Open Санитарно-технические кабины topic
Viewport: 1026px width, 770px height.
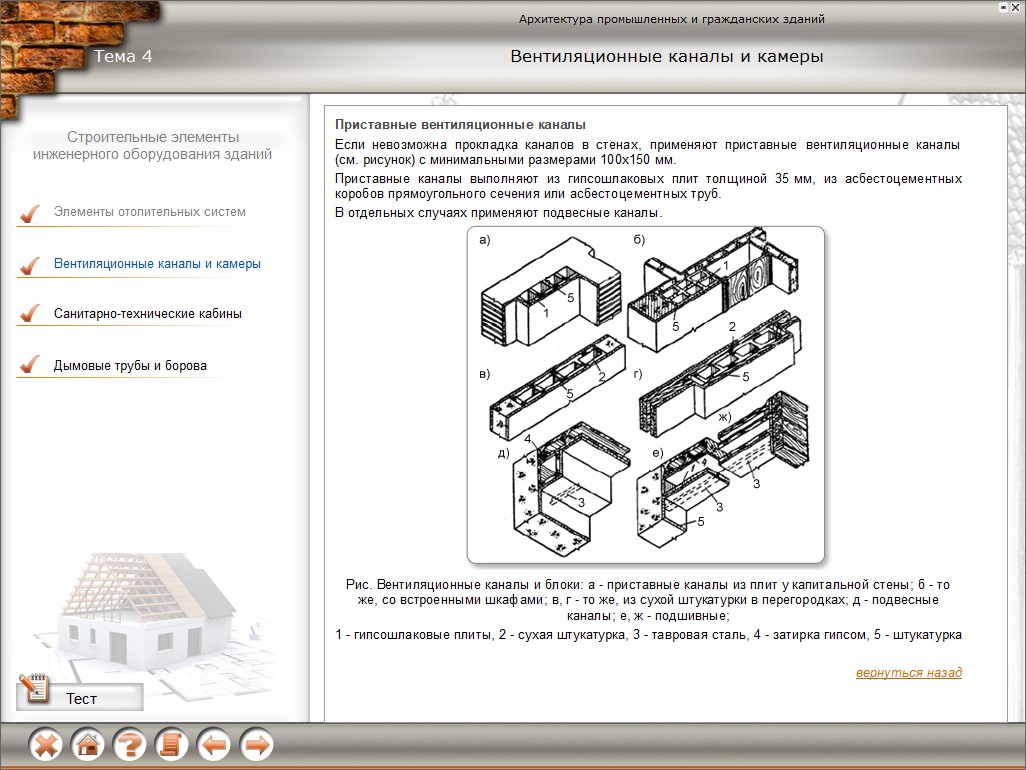pos(147,314)
